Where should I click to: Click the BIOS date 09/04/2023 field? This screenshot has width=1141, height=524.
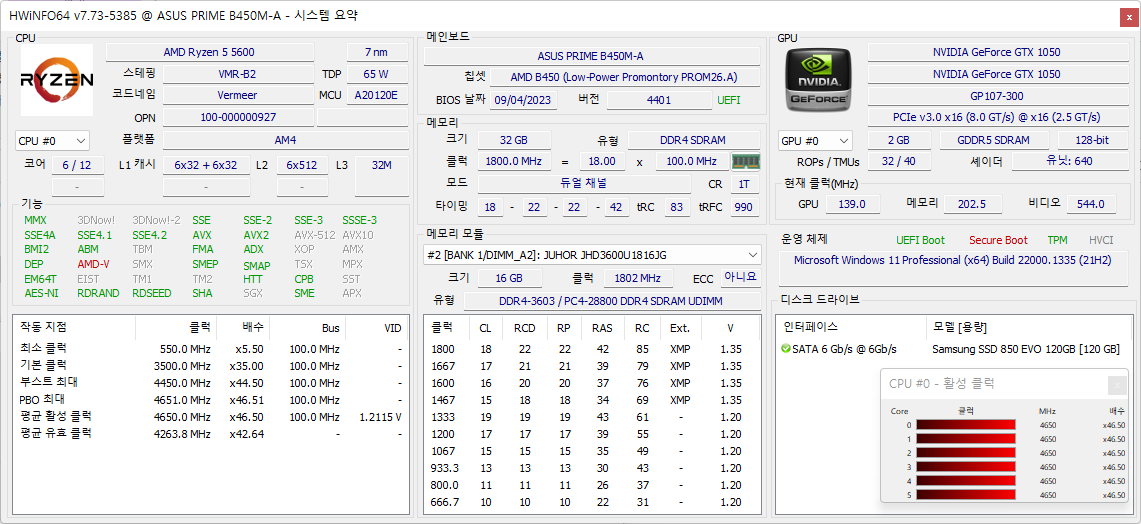[524, 100]
